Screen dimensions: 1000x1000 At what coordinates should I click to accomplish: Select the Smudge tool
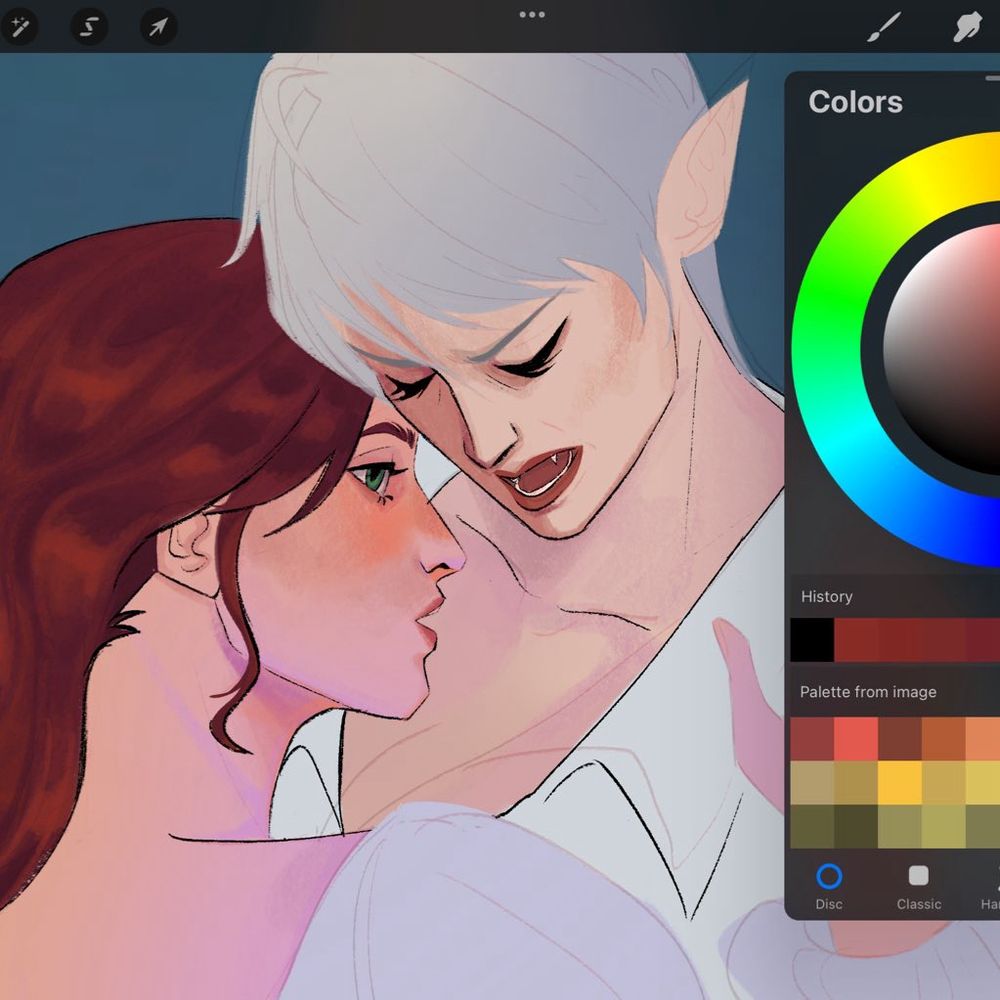[967, 27]
